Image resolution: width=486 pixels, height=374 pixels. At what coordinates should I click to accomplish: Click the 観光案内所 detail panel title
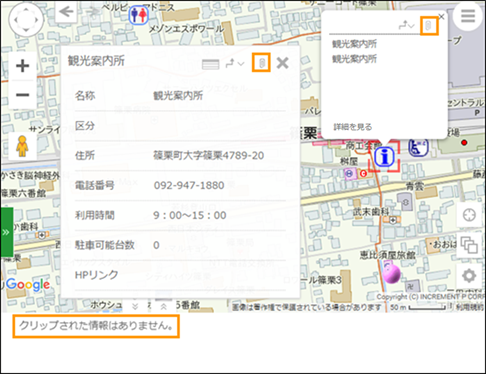pos(96,61)
